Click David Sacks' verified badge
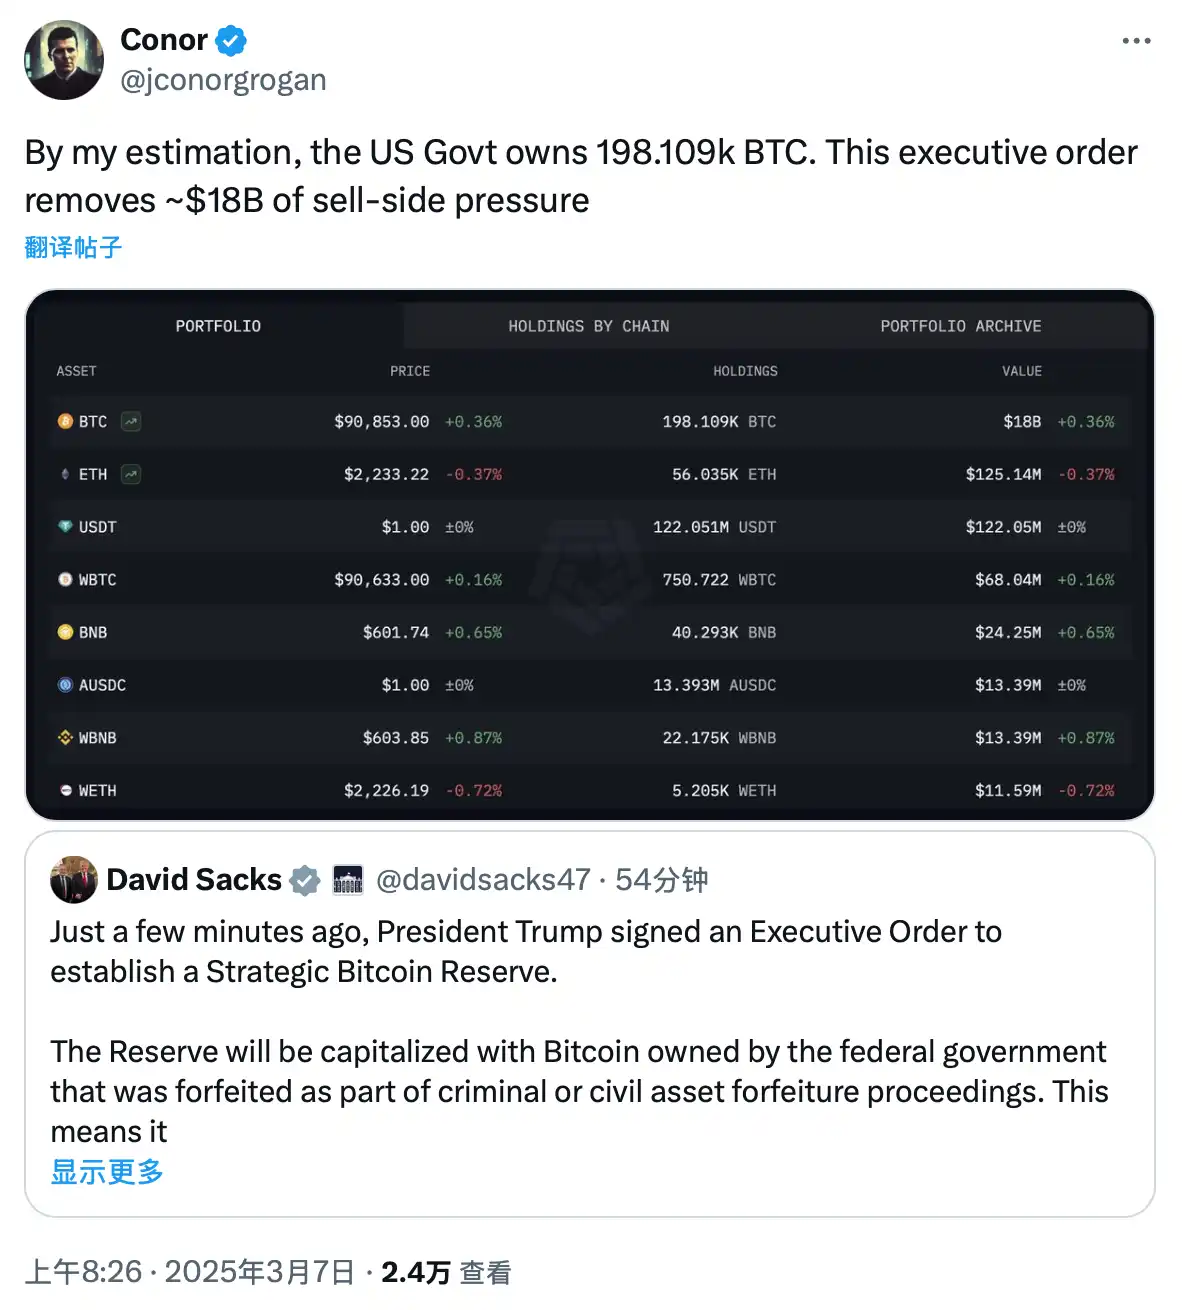The height and width of the screenshot is (1310, 1182). pyautogui.click(x=304, y=880)
